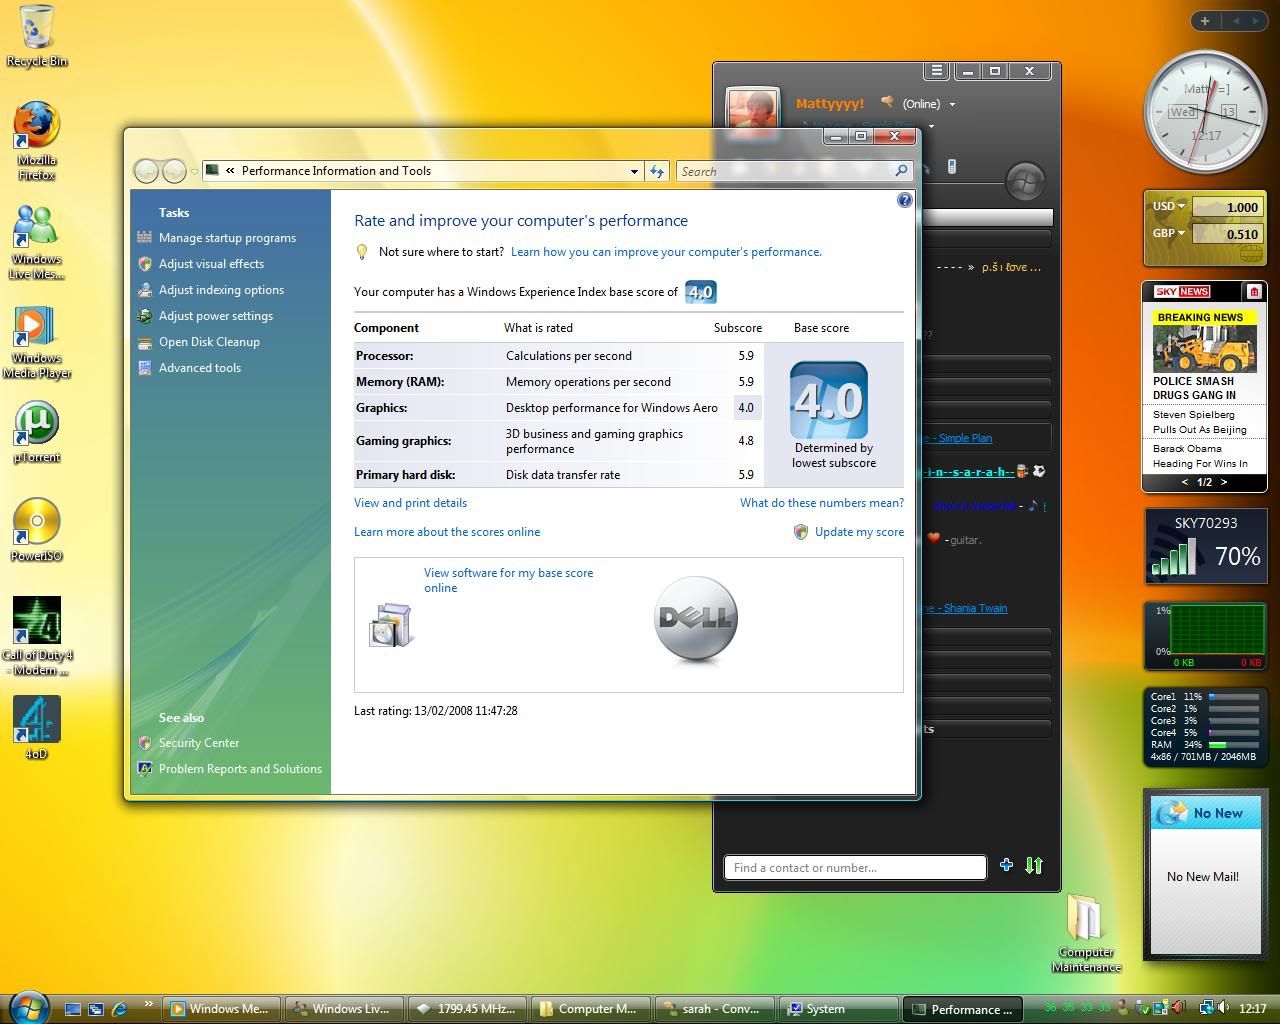
Task: Open View and print details link
Action: pos(410,503)
